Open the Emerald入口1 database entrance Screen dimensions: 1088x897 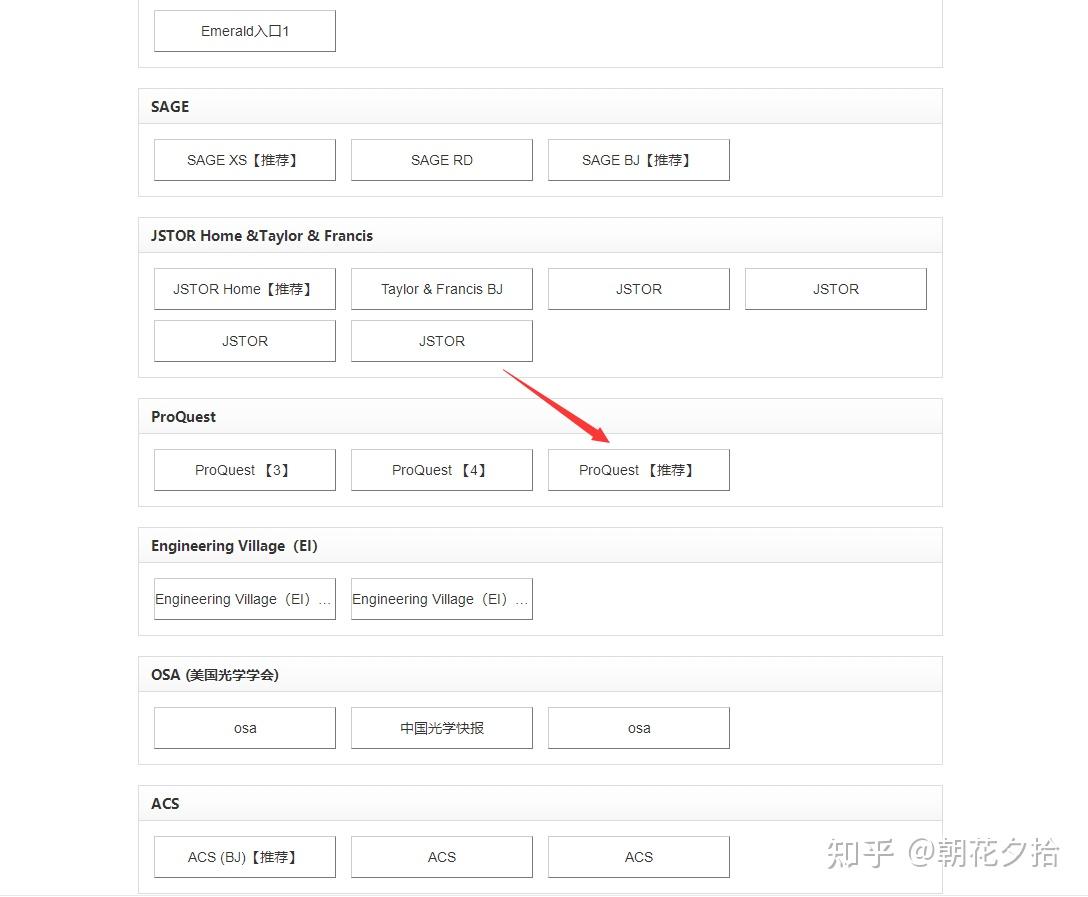pyautogui.click(x=244, y=31)
